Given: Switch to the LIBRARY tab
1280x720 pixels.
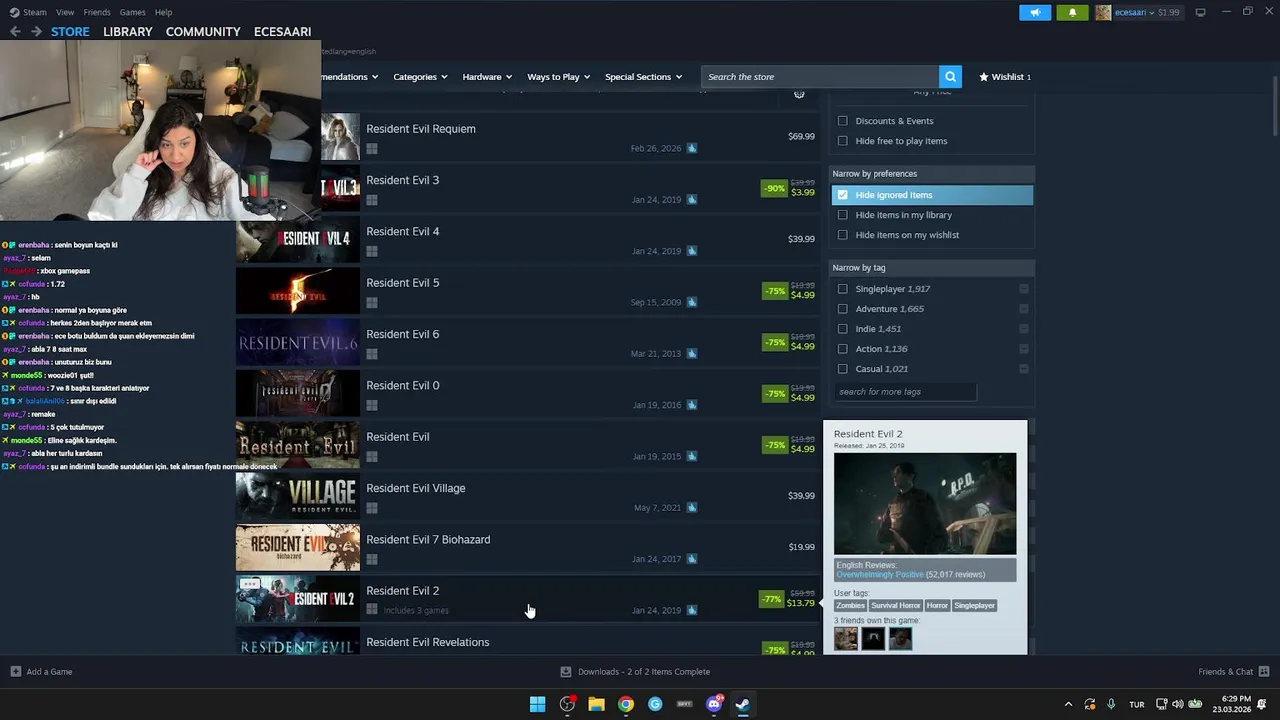Looking at the screenshot, I should point(128,31).
